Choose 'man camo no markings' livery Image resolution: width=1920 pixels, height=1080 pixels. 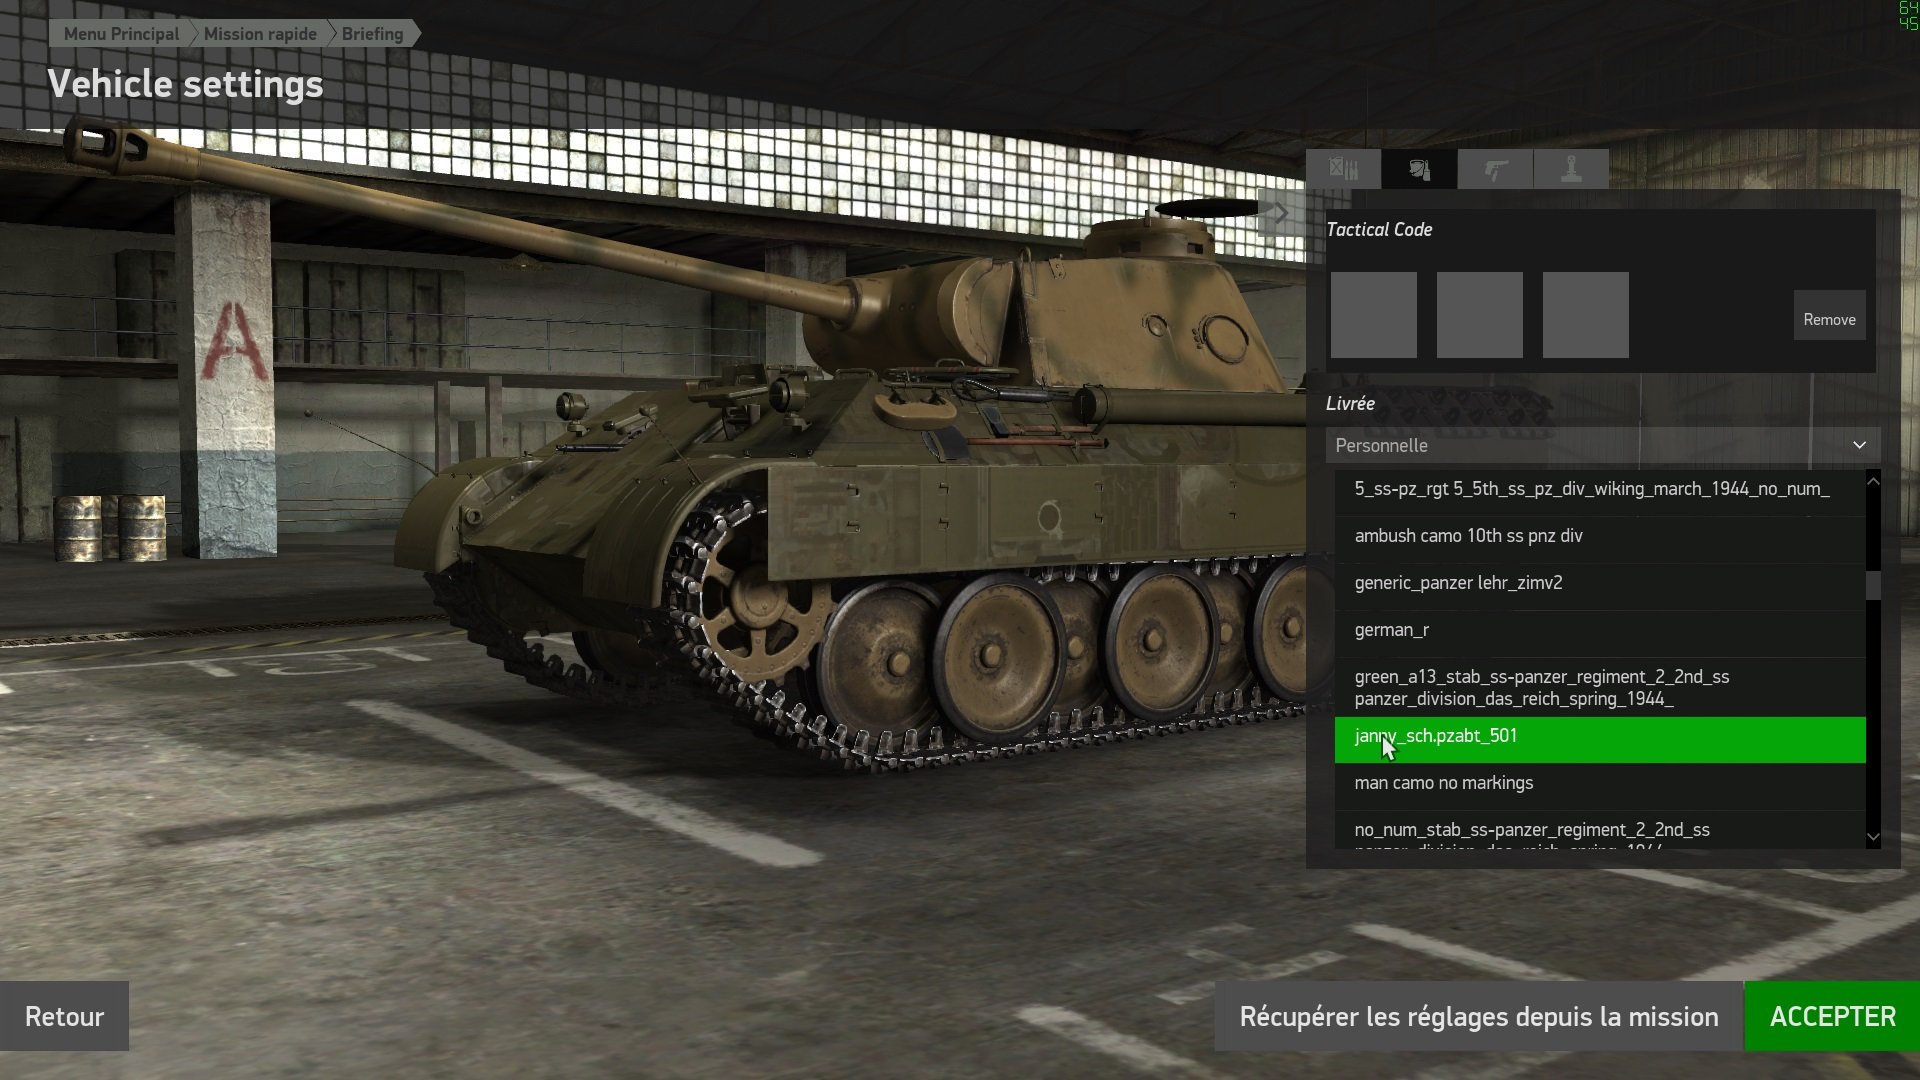coord(1599,783)
